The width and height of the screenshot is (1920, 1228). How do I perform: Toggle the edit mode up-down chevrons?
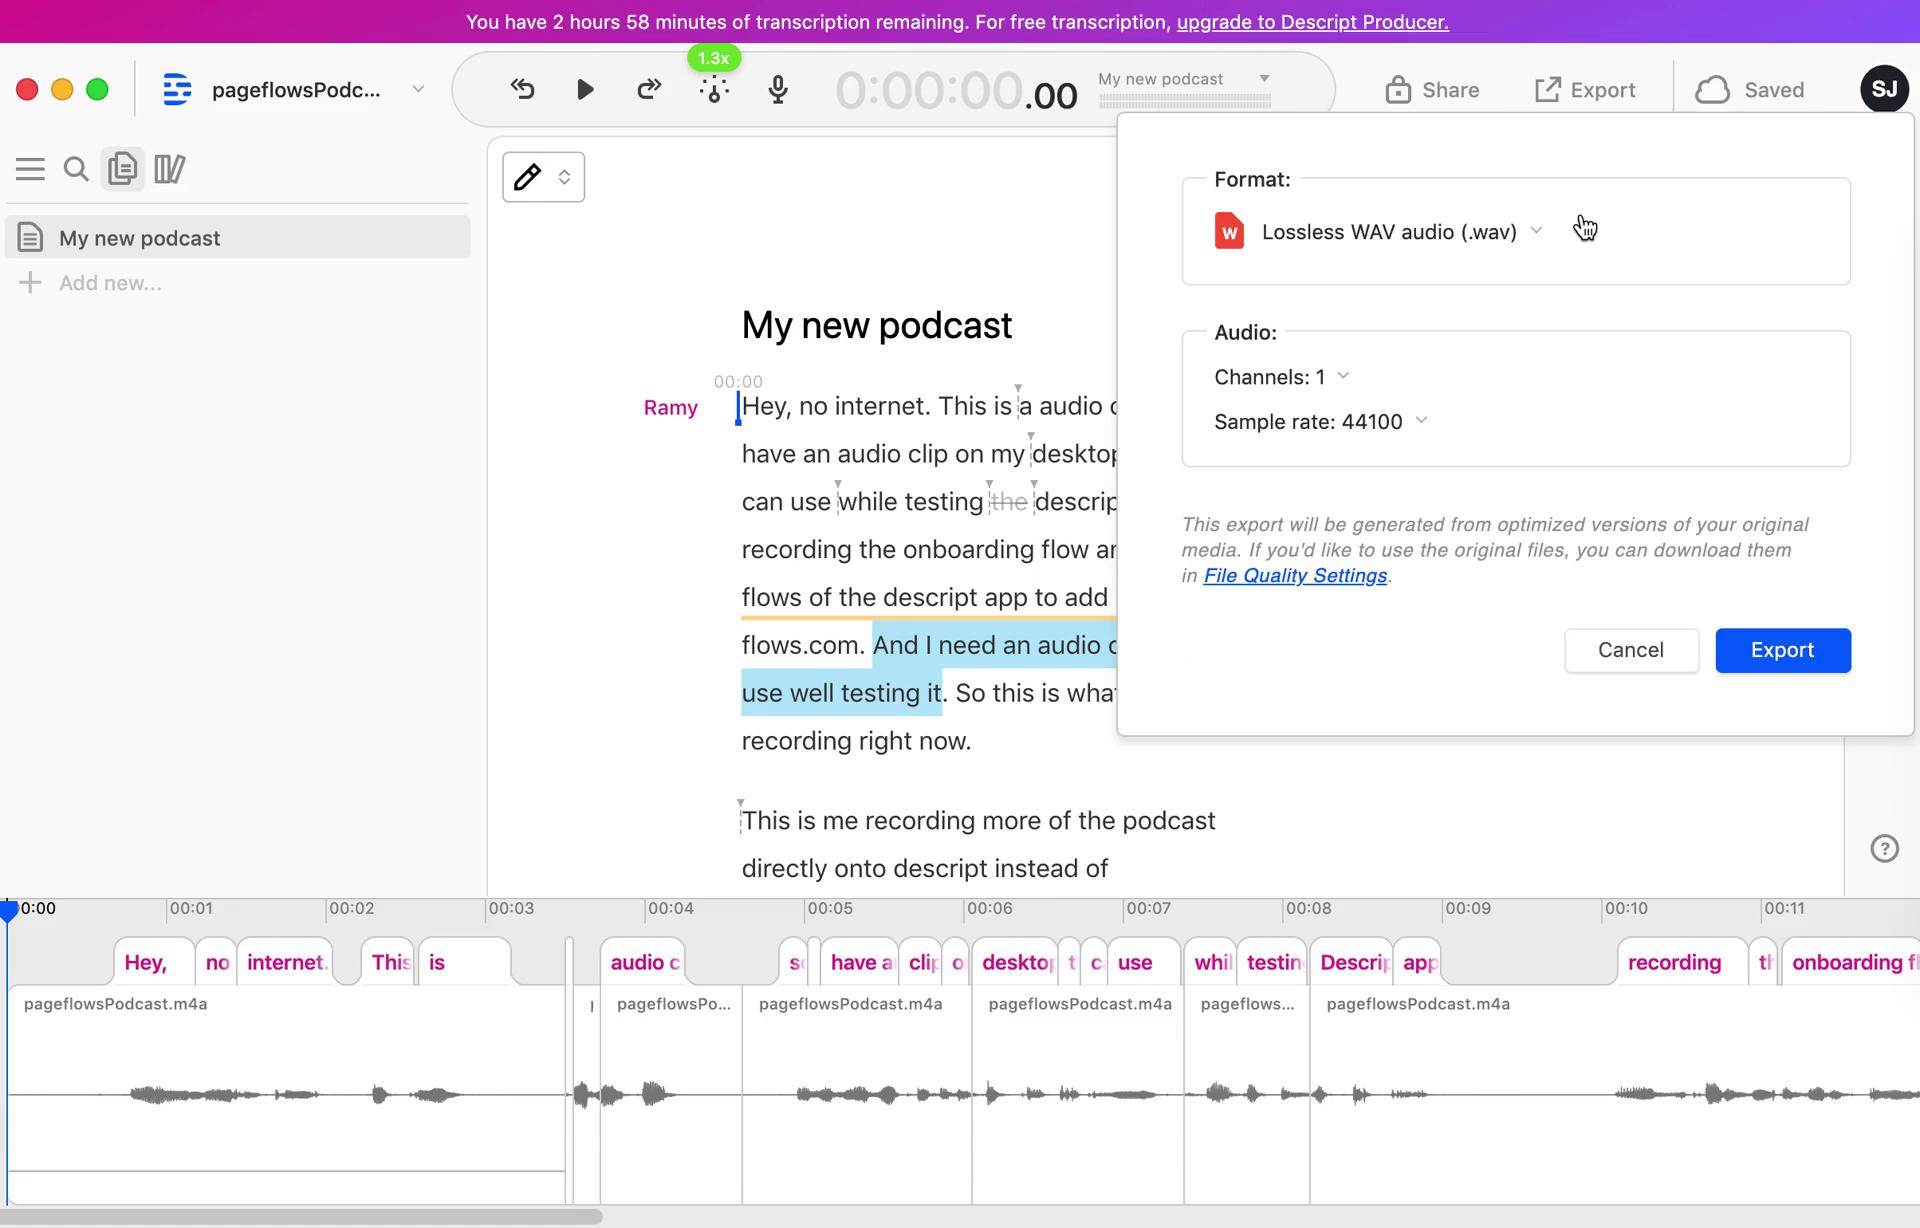pyautogui.click(x=565, y=177)
